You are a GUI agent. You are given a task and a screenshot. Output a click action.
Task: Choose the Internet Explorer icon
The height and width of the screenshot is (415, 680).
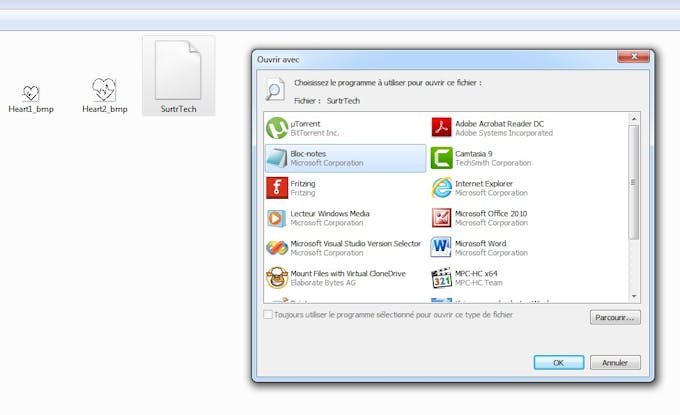(441, 188)
